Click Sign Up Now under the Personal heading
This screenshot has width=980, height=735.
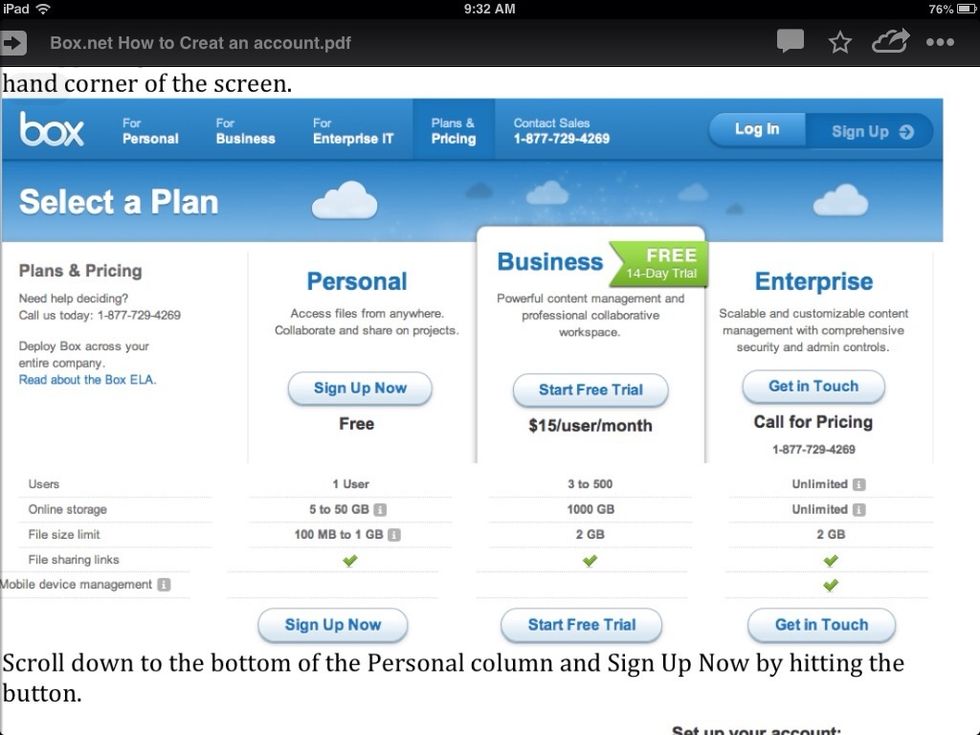point(360,388)
